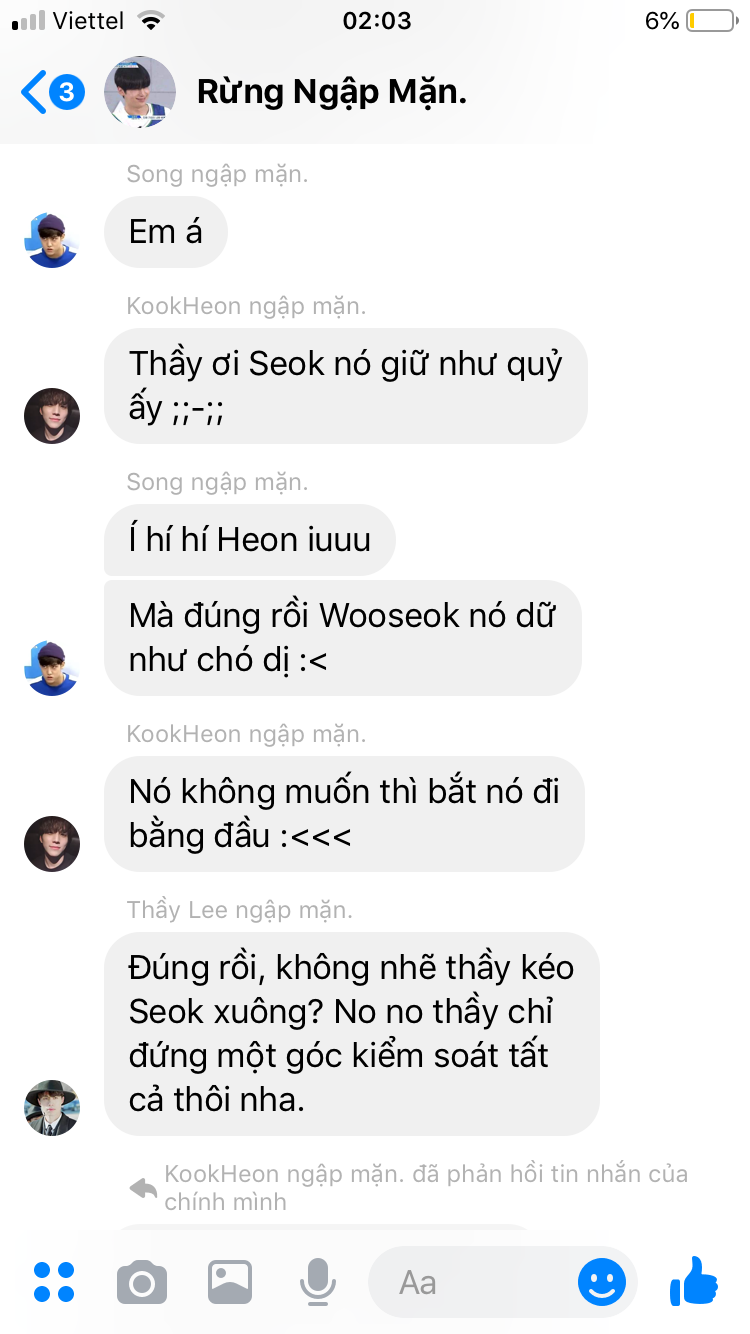Tap the reply arrow next to KookHeon's reply notice
750x1334 pixels.
point(143,1188)
